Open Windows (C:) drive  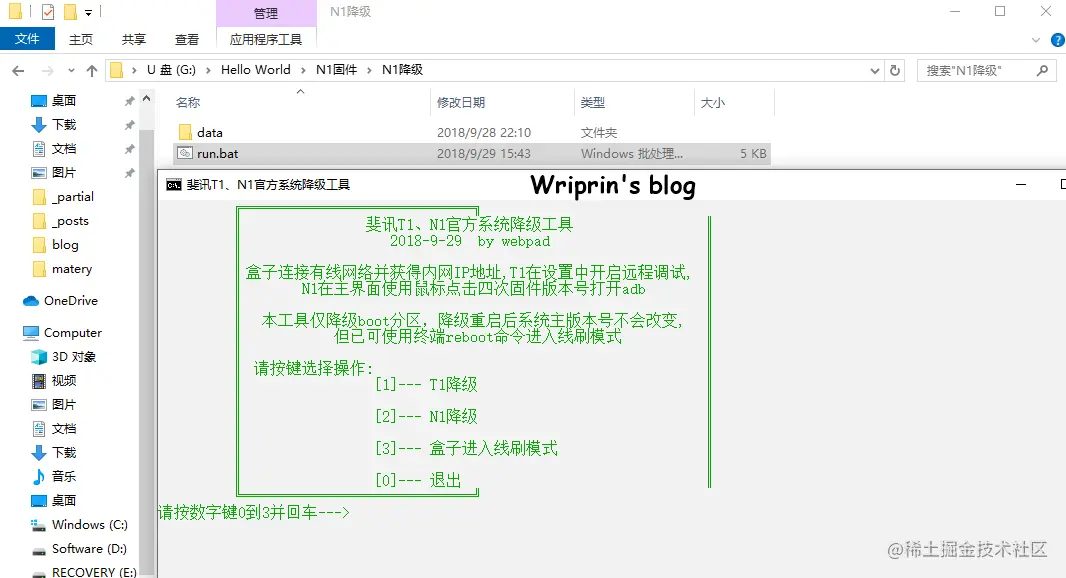tap(89, 524)
